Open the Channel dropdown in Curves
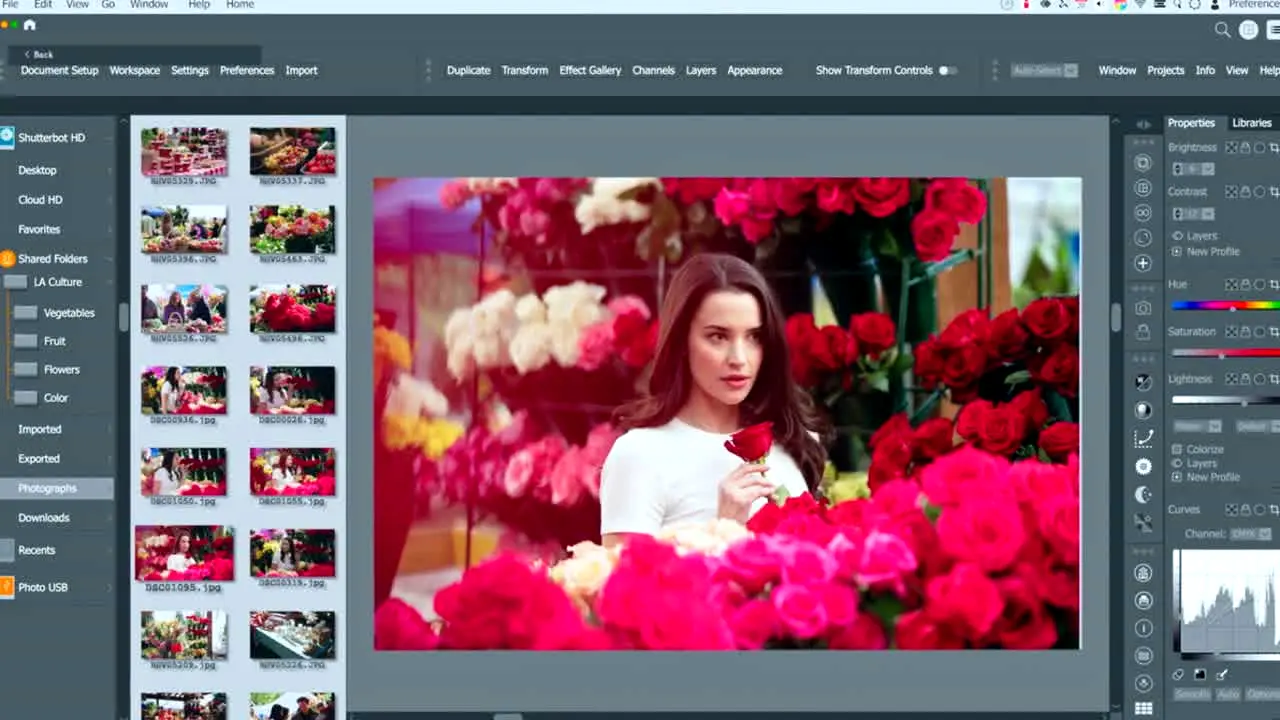This screenshot has height=720, width=1280. (1251, 534)
